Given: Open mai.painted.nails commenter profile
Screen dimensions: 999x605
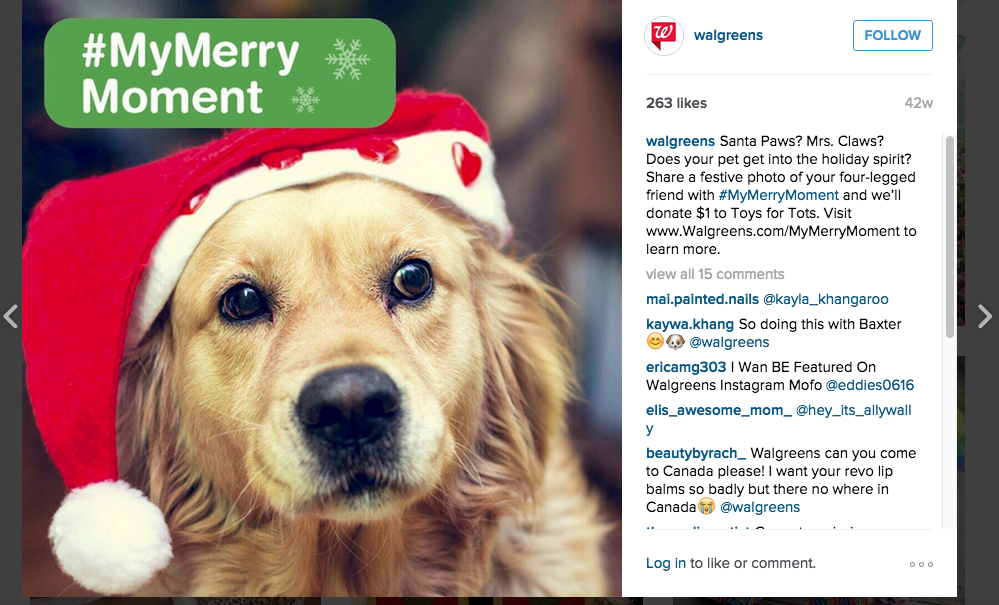Looking at the screenshot, I should pos(702,299).
